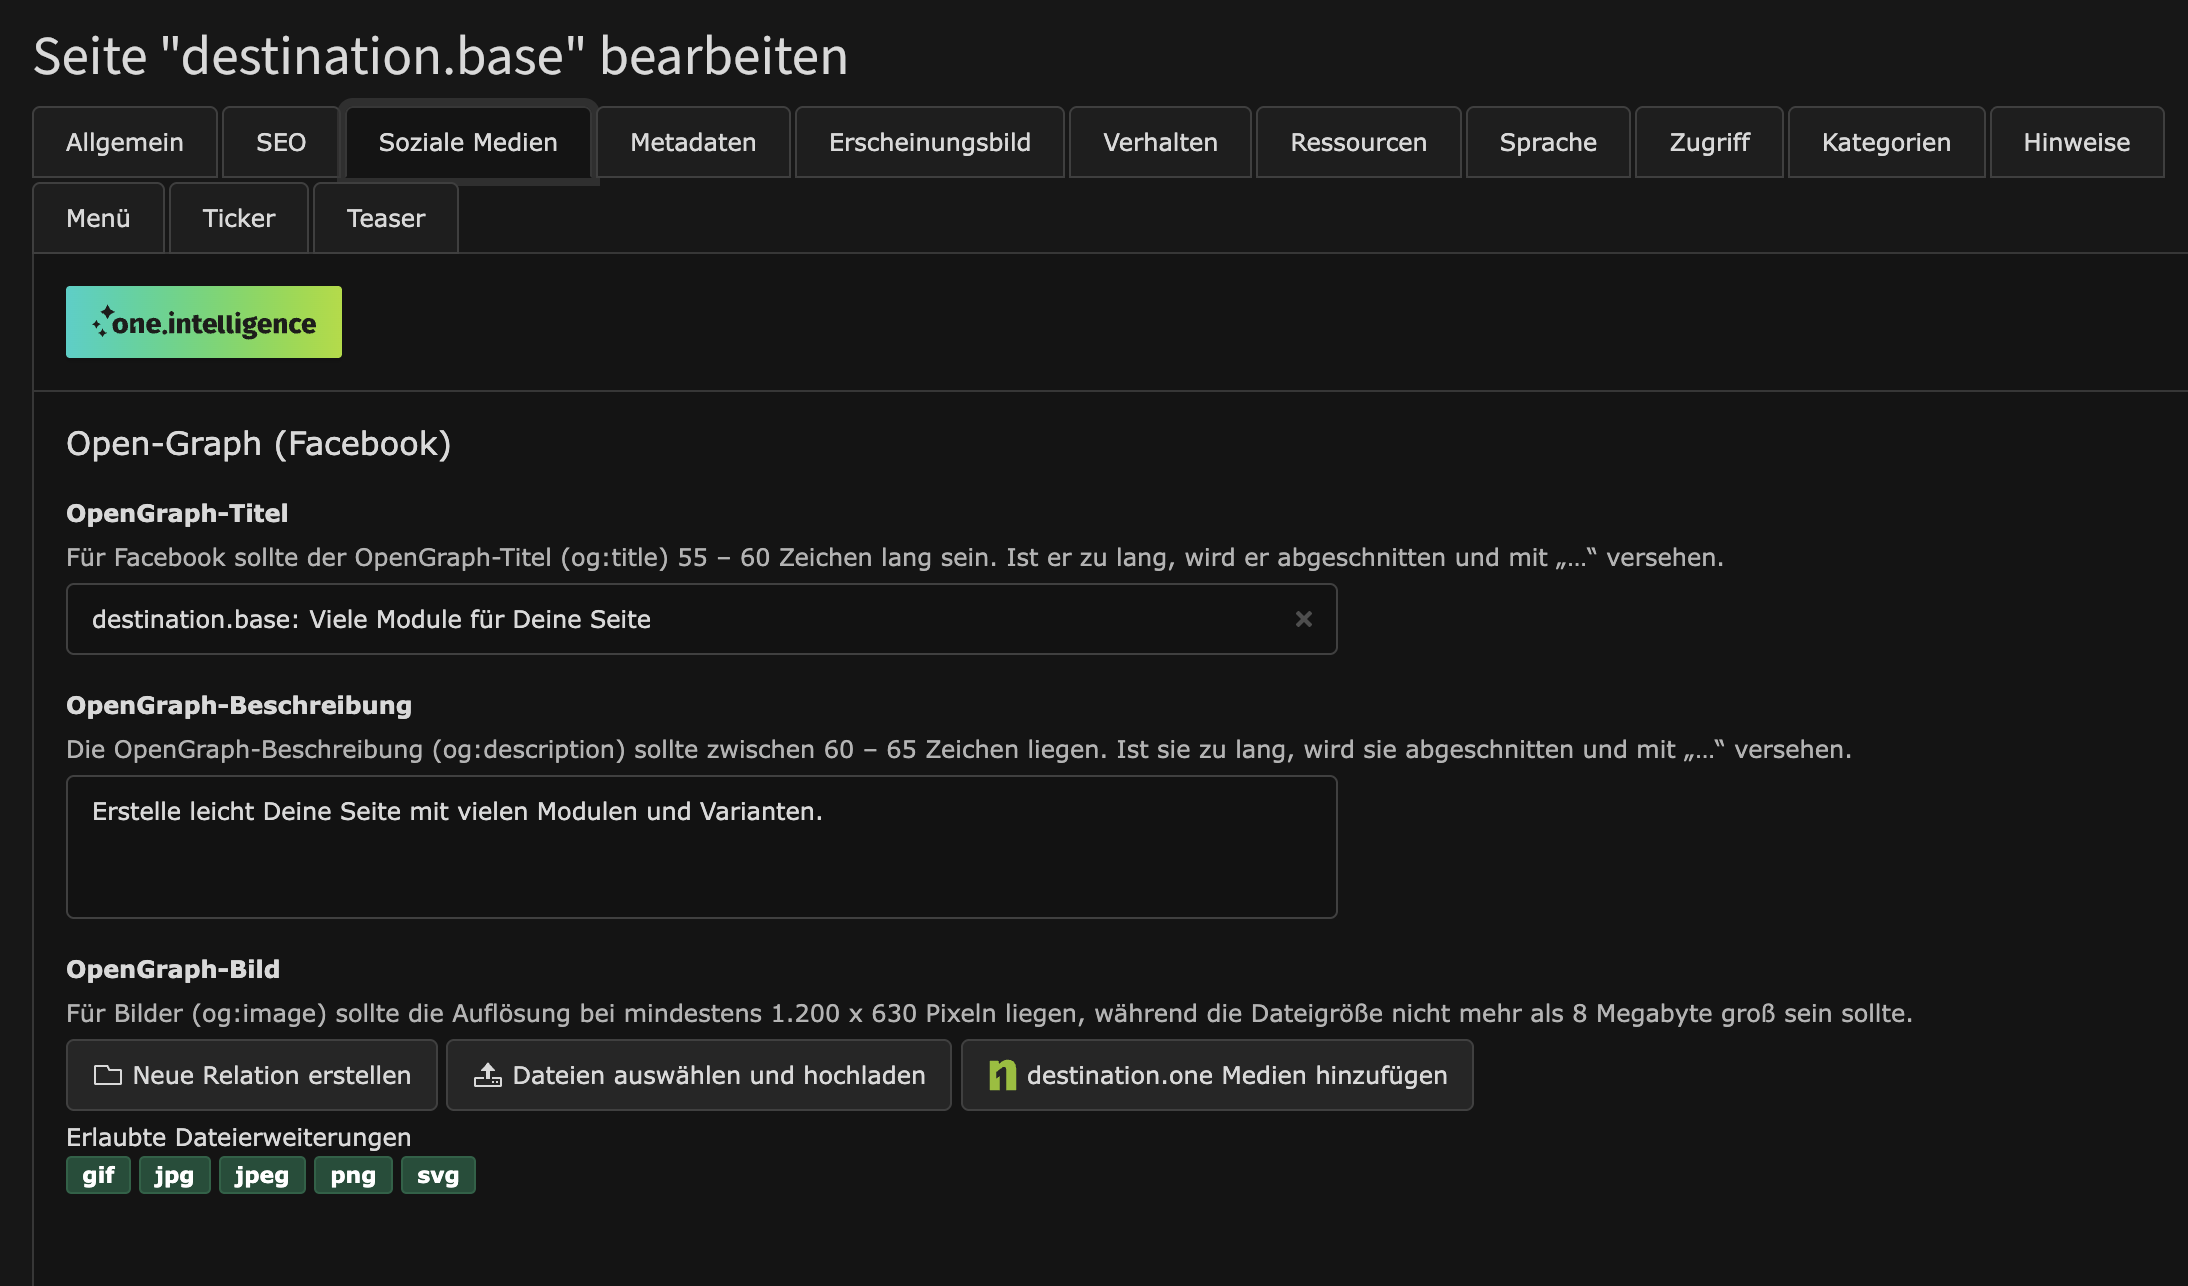The width and height of the screenshot is (2188, 1286).
Task: Switch to the Sprache tab
Action: [x=1548, y=142]
